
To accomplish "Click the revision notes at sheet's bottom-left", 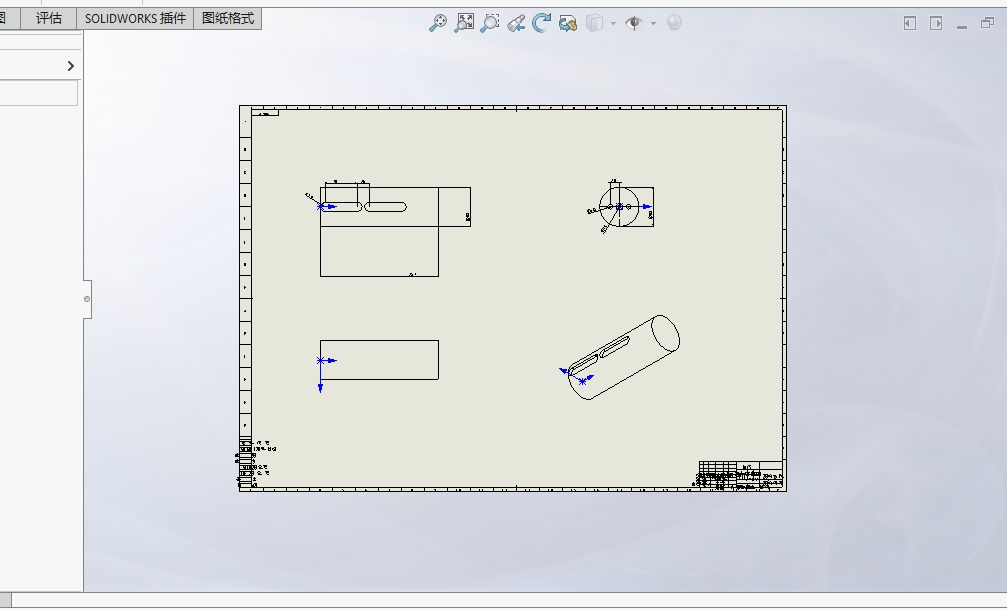I will click(255, 464).
